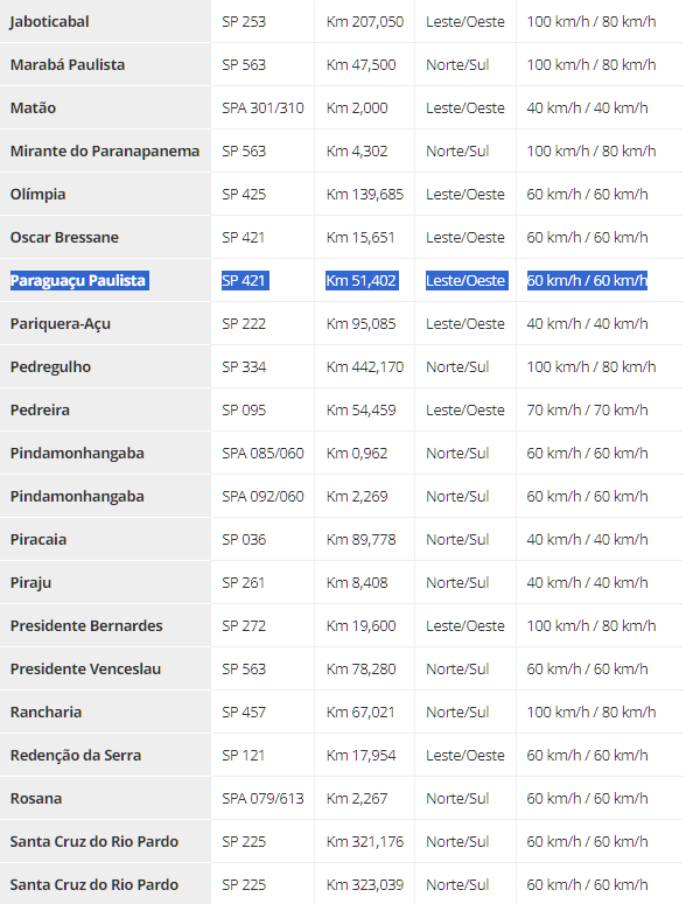Select the SPA 079/613 cell for Rosana
Screen dimensions: 700x904
click(263, 798)
